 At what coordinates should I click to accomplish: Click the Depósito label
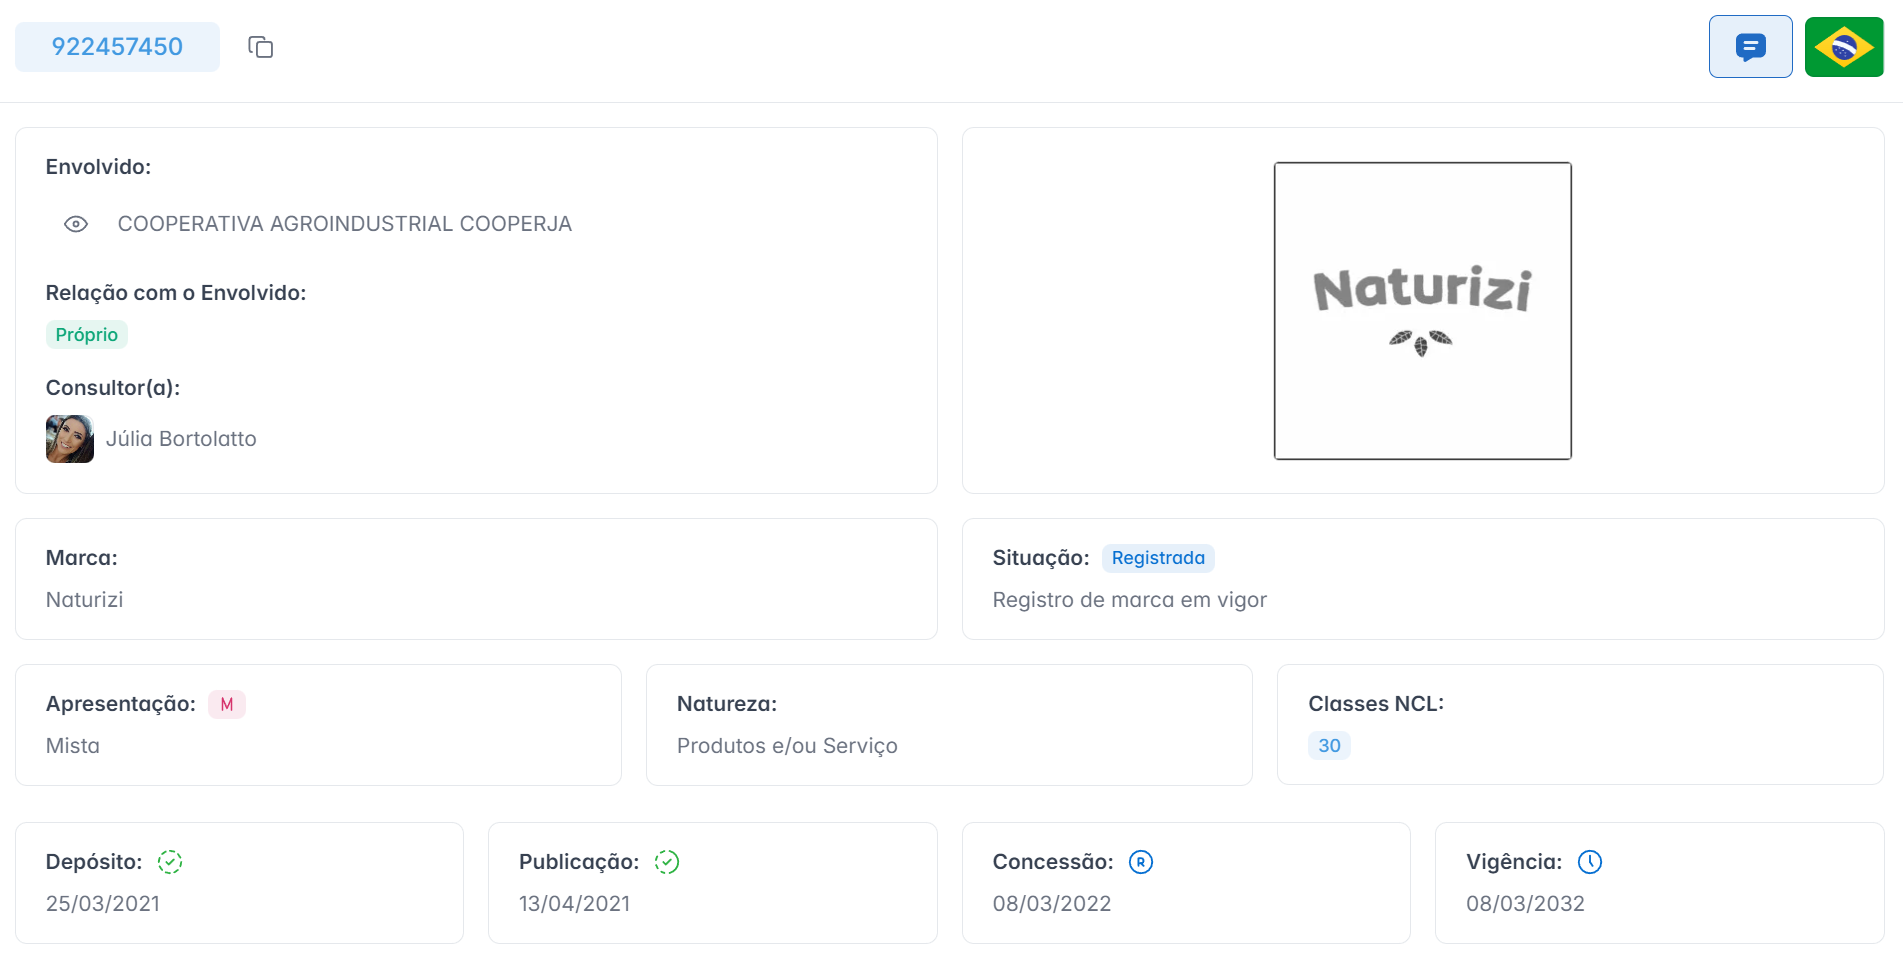coord(94,862)
